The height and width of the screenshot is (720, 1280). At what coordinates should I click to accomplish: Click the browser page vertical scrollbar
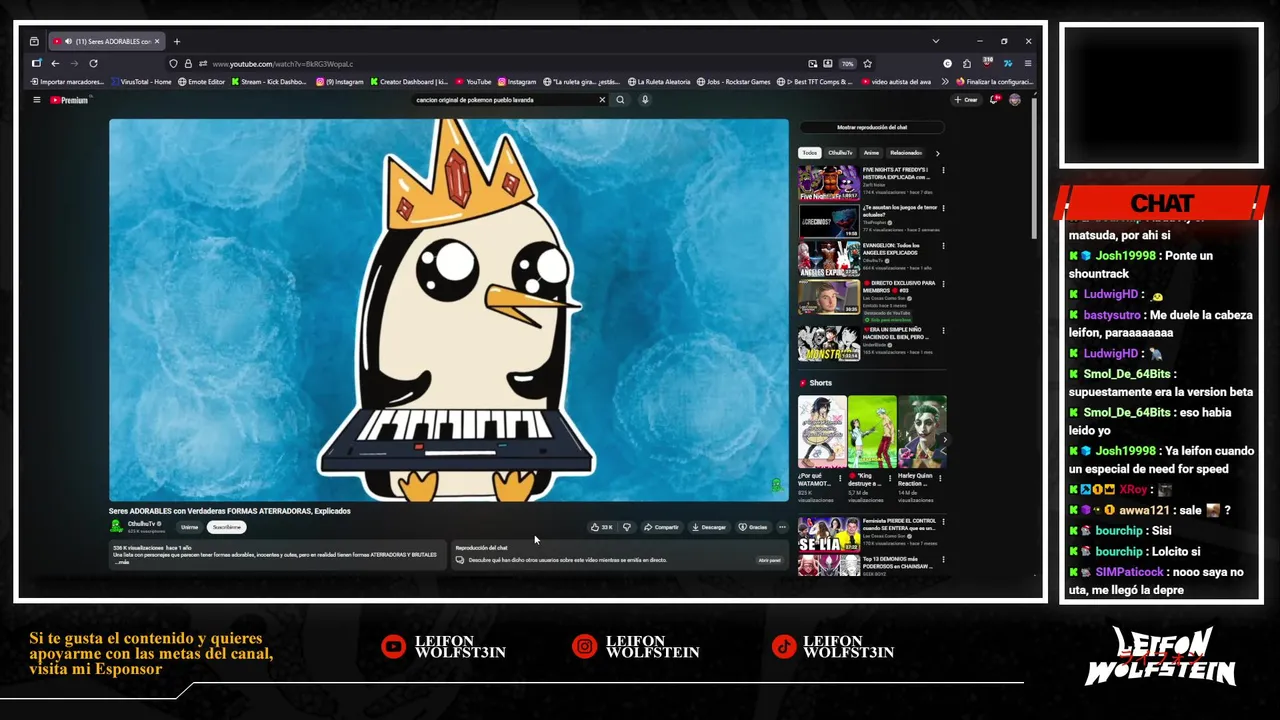[1035, 170]
